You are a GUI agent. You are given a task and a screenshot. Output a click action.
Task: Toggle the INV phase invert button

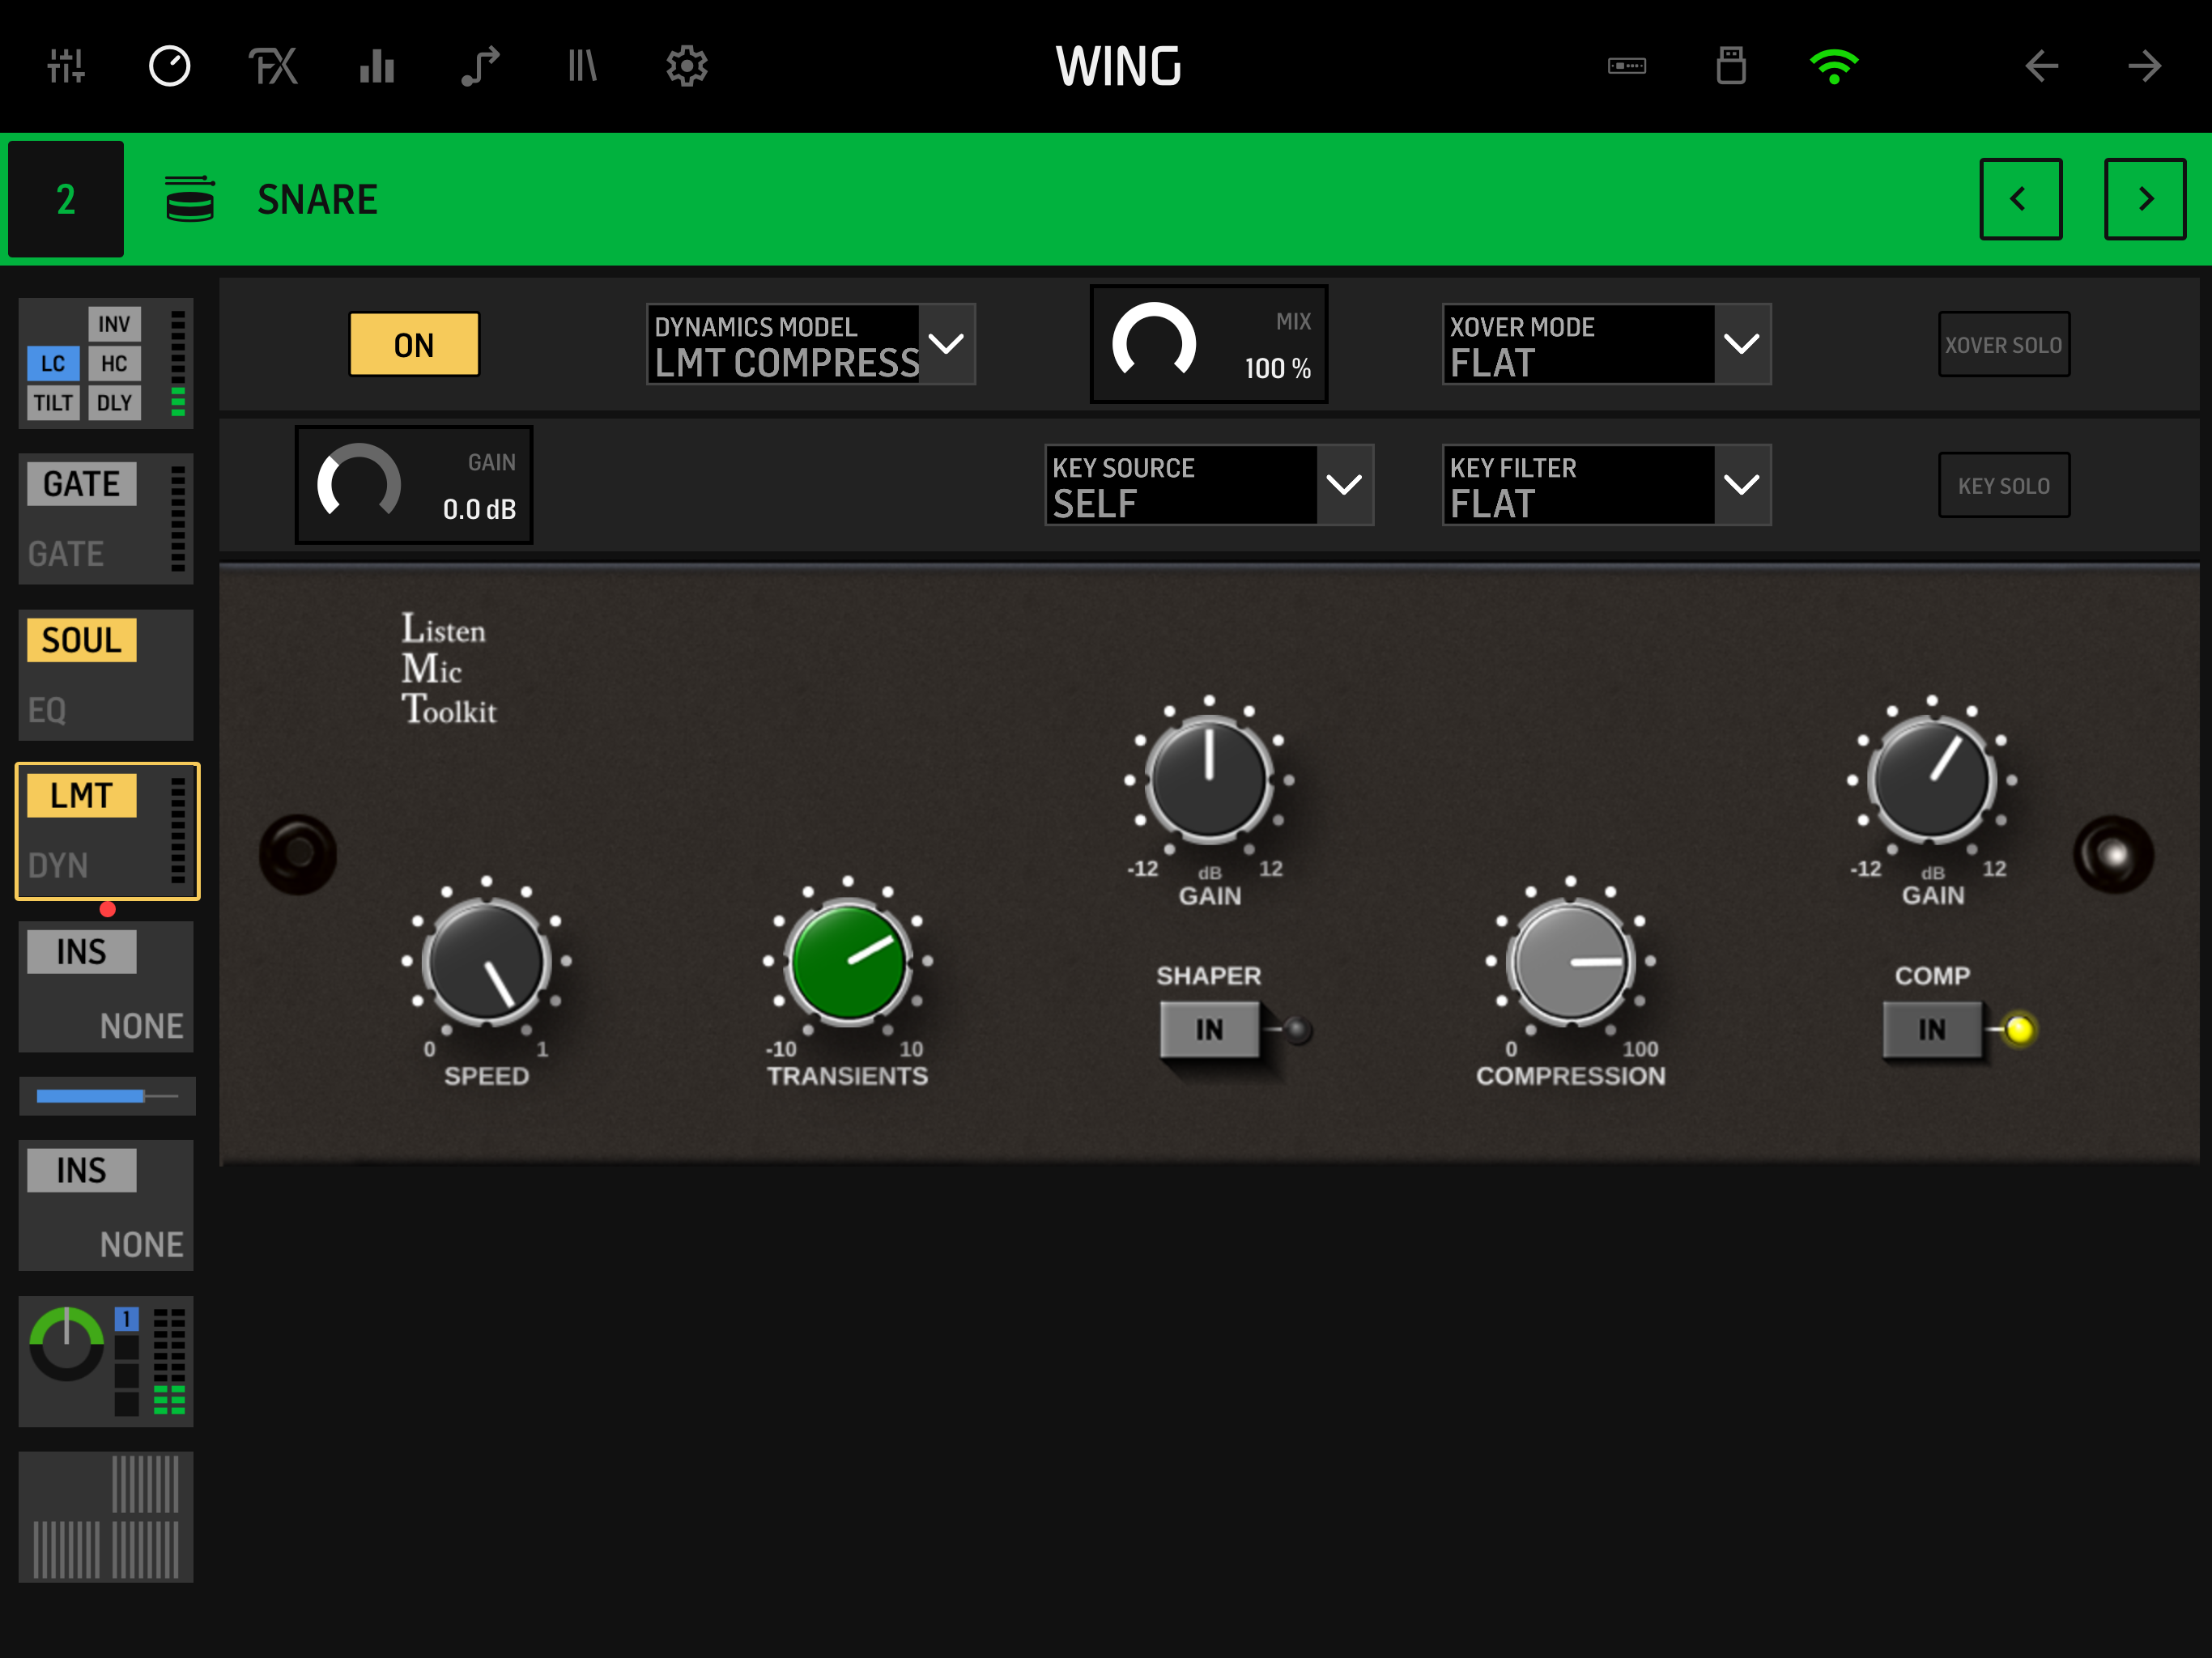click(114, 324)
